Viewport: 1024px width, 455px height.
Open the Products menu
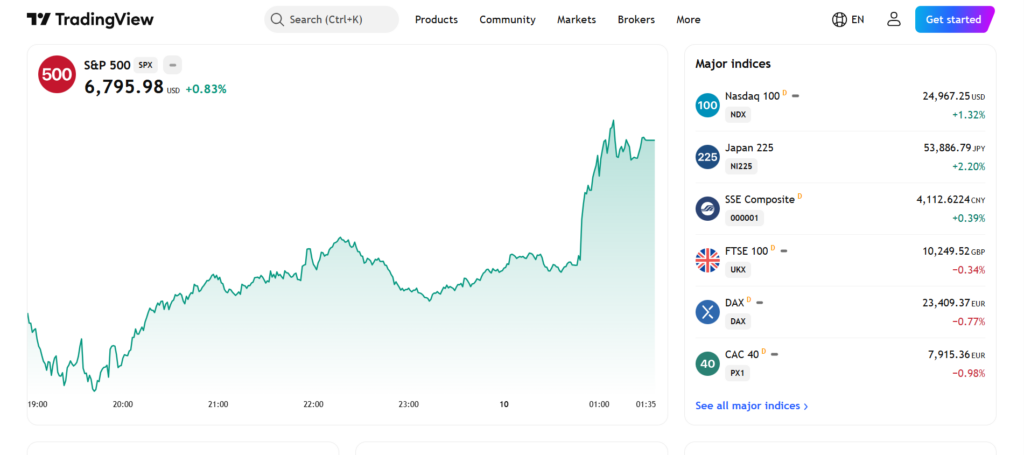pyautogui.click(x=436, y=20)
